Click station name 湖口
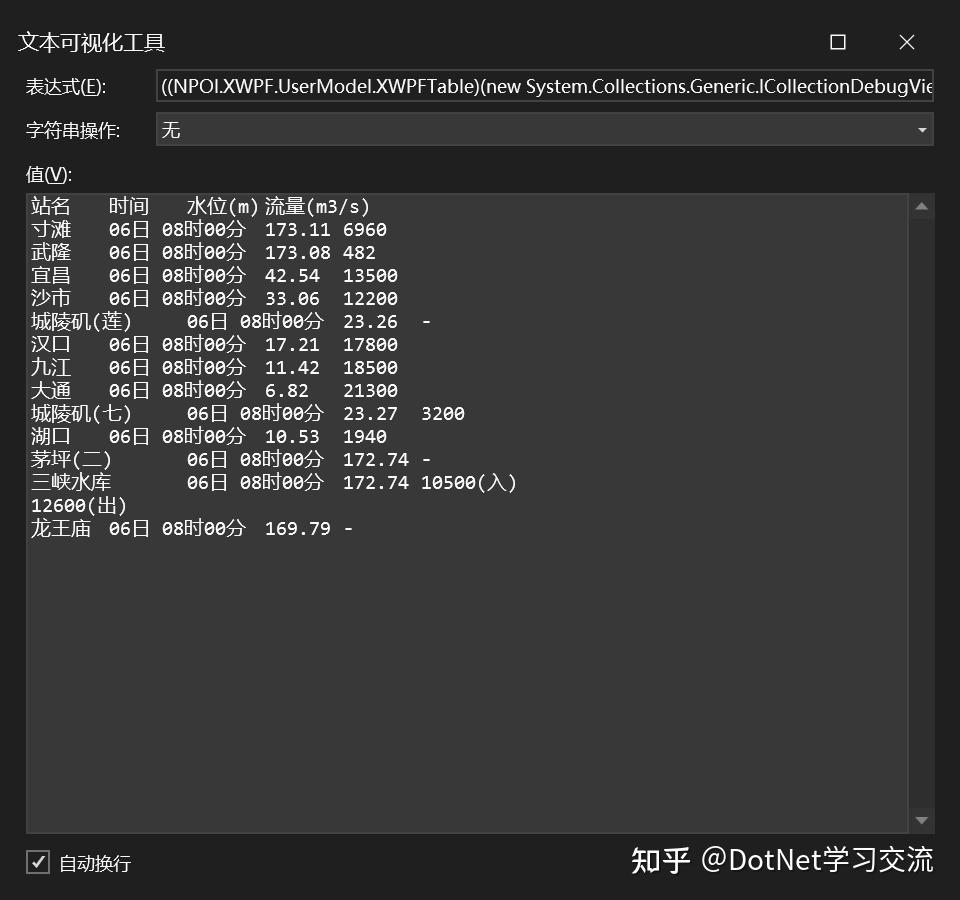 point(51,436)
